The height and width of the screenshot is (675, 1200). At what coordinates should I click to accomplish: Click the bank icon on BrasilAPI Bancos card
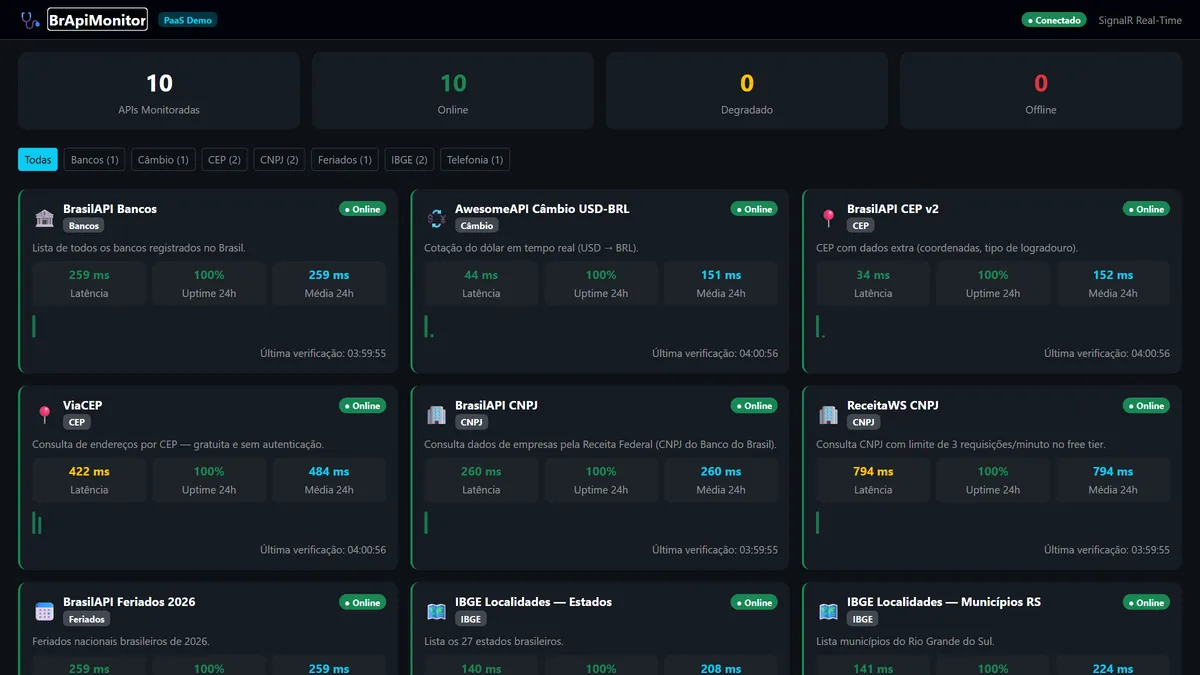click(x=44, y=217)
